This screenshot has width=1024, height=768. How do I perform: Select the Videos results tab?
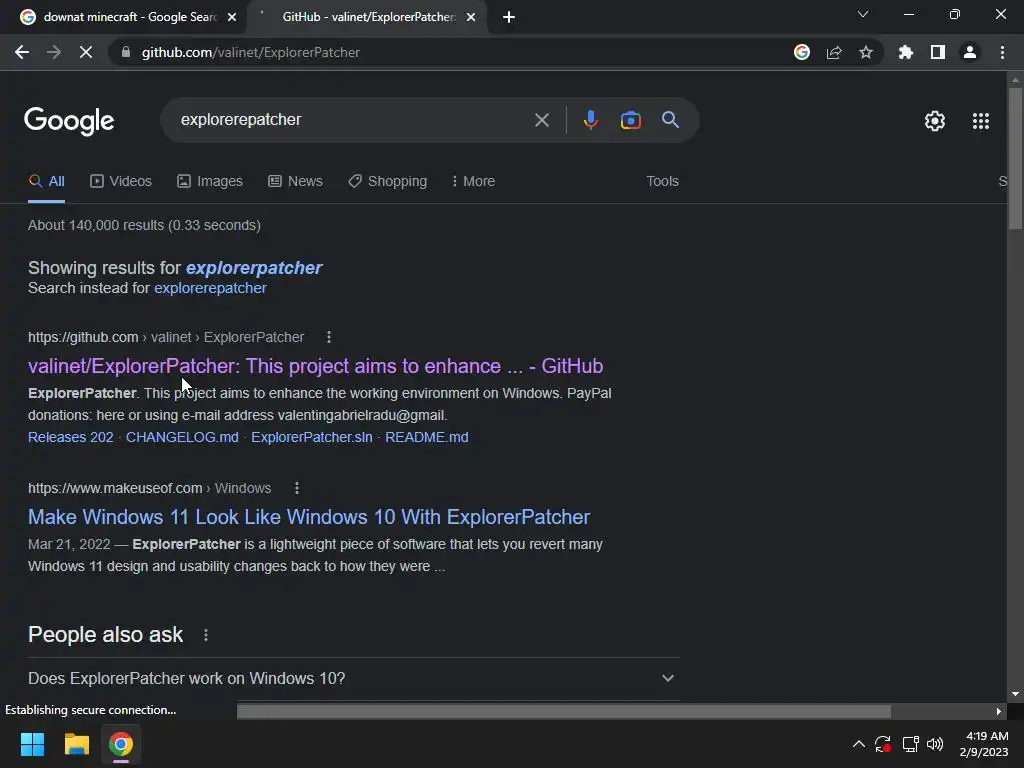point(121,181)
